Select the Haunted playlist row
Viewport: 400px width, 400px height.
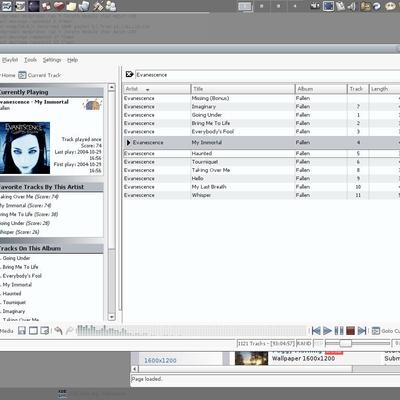262,153
